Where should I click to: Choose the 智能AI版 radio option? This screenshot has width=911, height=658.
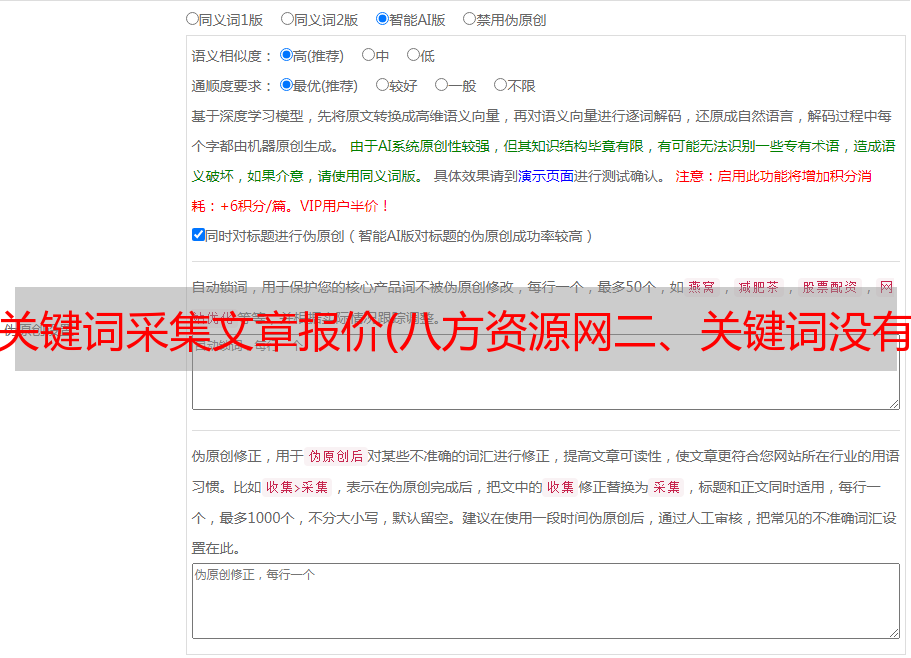(x=382, y=19)
